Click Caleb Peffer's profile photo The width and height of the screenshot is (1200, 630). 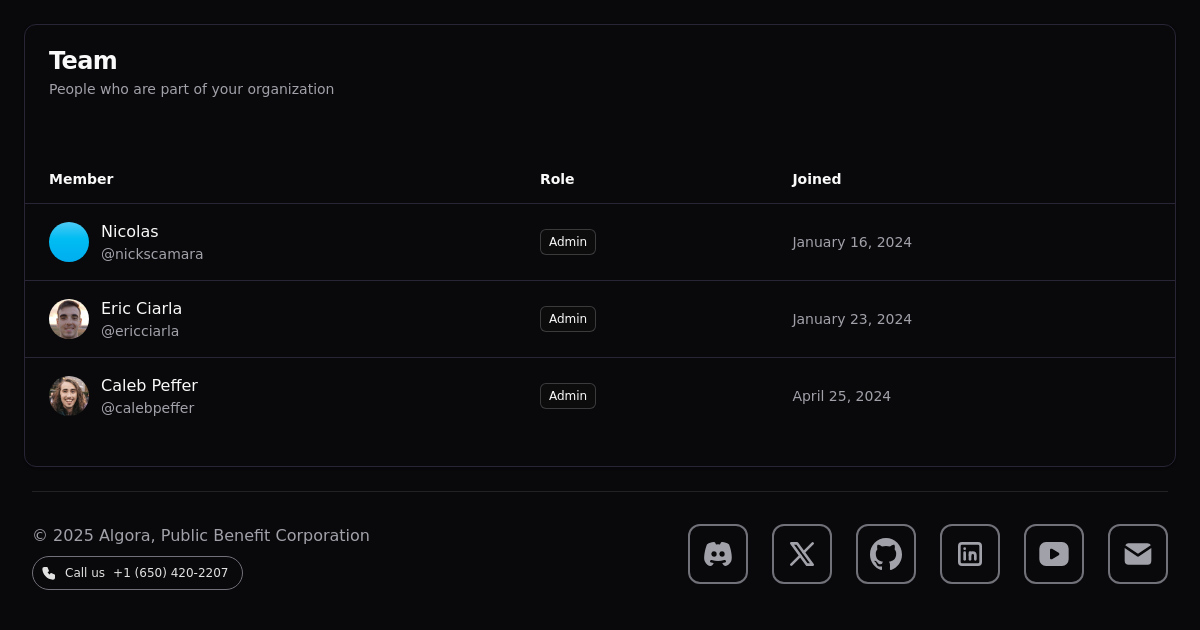click(x=69, y=396)
